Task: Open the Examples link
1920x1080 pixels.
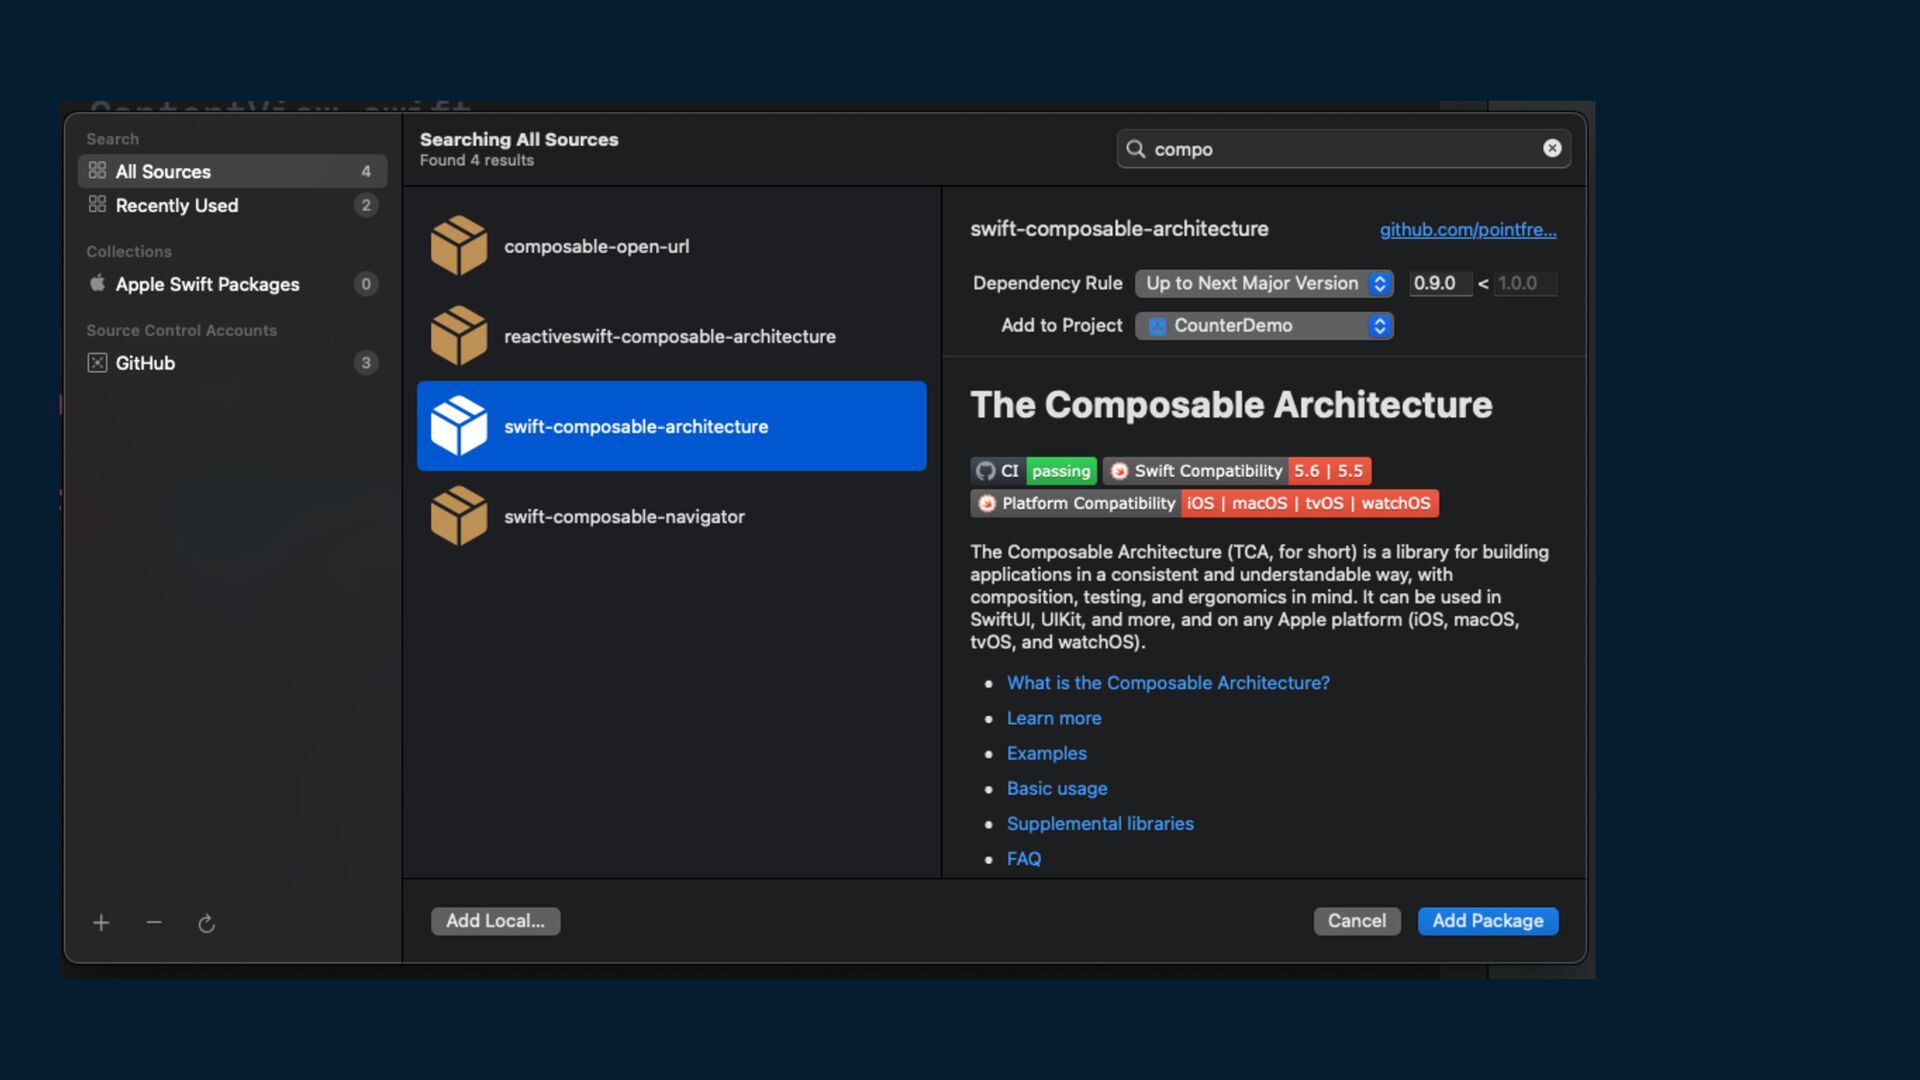Action: pos(1047,753)
